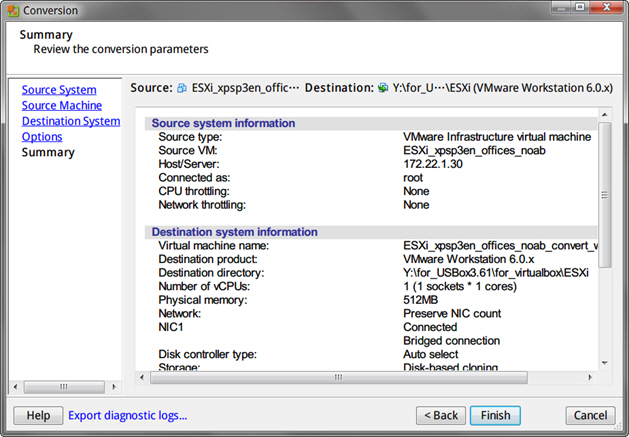Image resolution: width=629 pixels, height=437 pixels.
Task: Click the destination icon beside Destination label
Action: pos(383,89)
